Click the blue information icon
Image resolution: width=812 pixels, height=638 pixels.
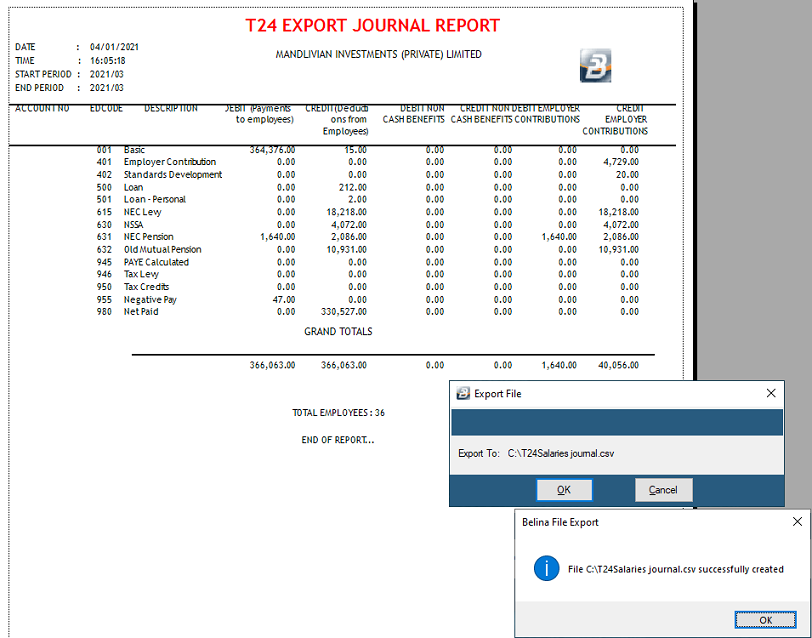546,569
